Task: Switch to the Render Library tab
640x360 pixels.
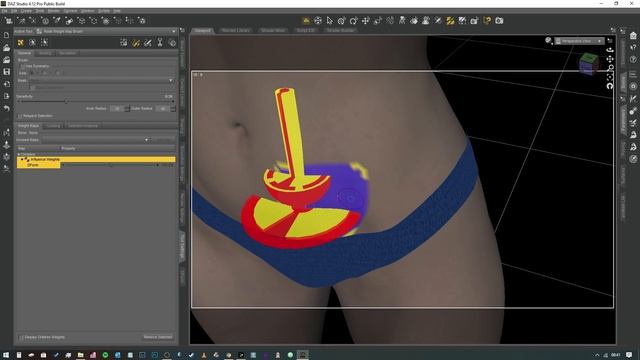Action: [x=236, y=31]
